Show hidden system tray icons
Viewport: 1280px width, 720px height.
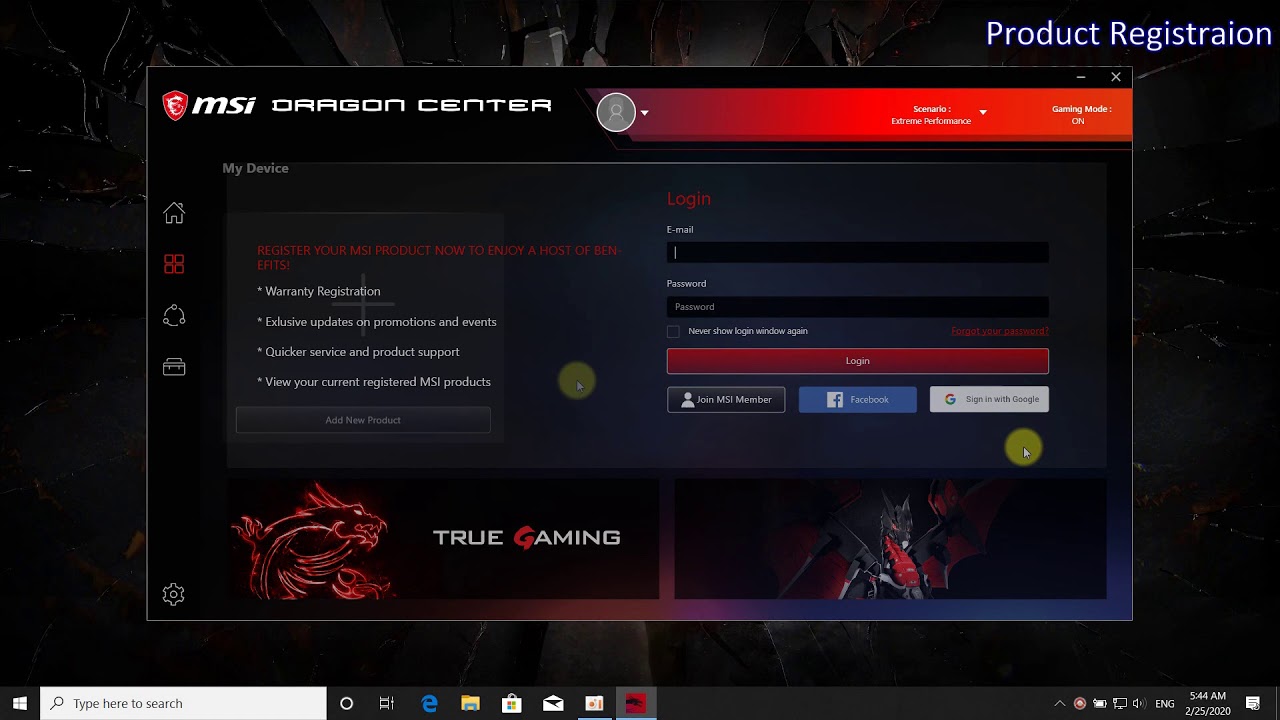coord(1059,703)
